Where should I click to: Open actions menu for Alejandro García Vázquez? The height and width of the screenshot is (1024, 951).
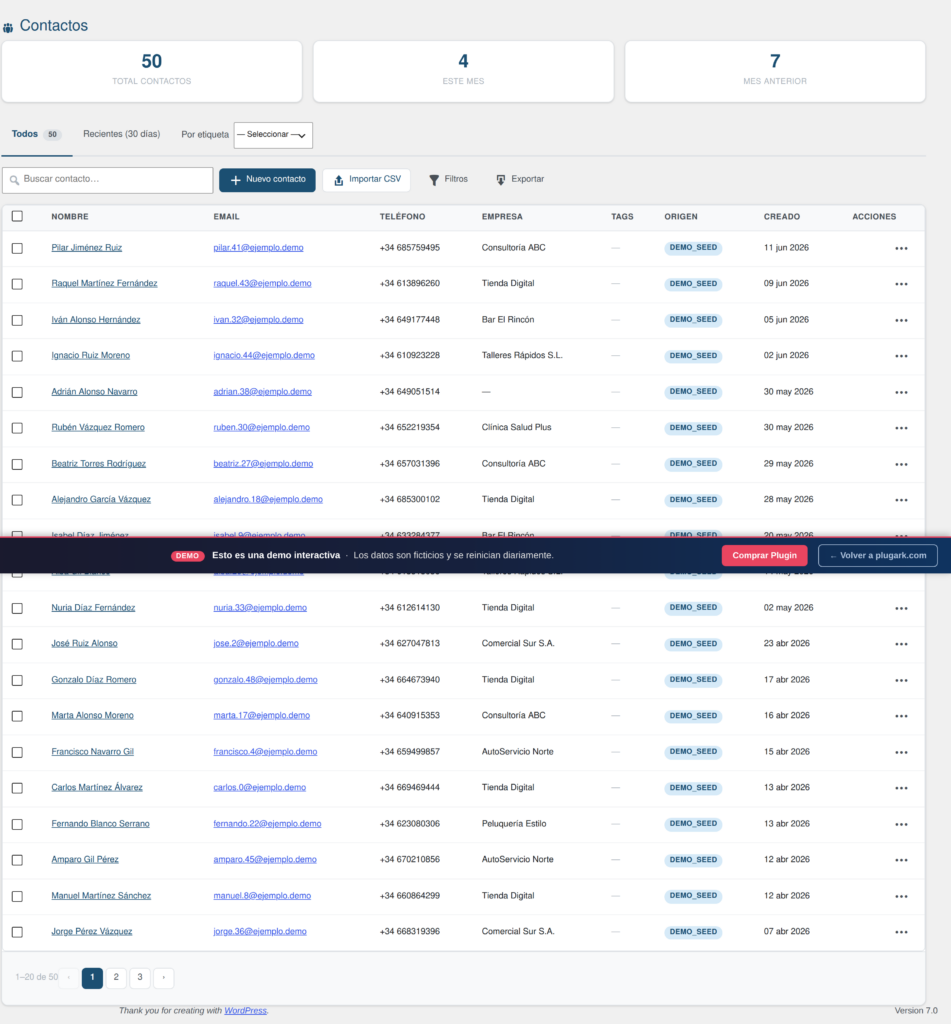[901, 500]
